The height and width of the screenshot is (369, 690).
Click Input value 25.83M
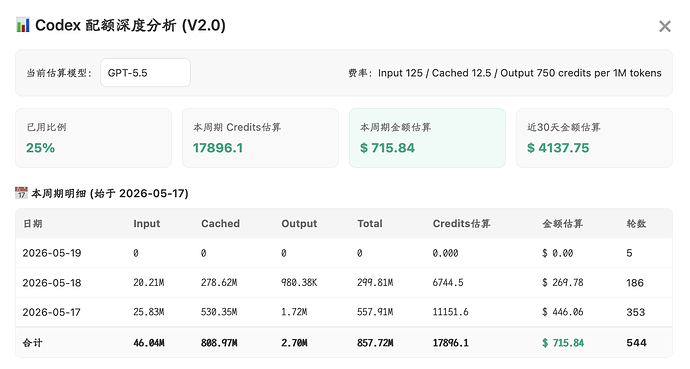click(x=149, y=312)
